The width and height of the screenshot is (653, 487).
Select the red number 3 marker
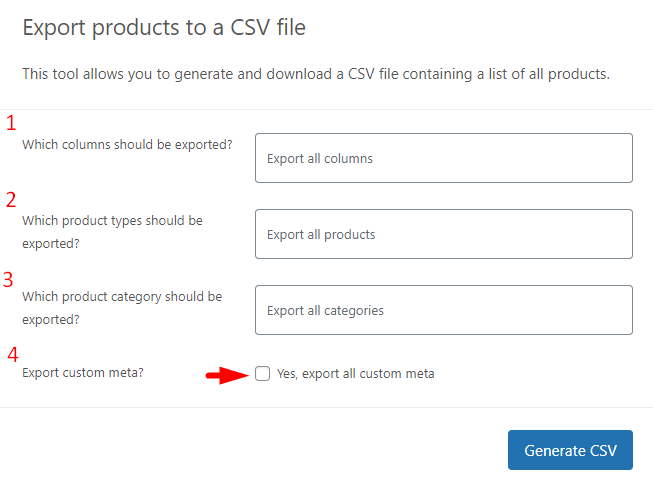click(11, 279)
